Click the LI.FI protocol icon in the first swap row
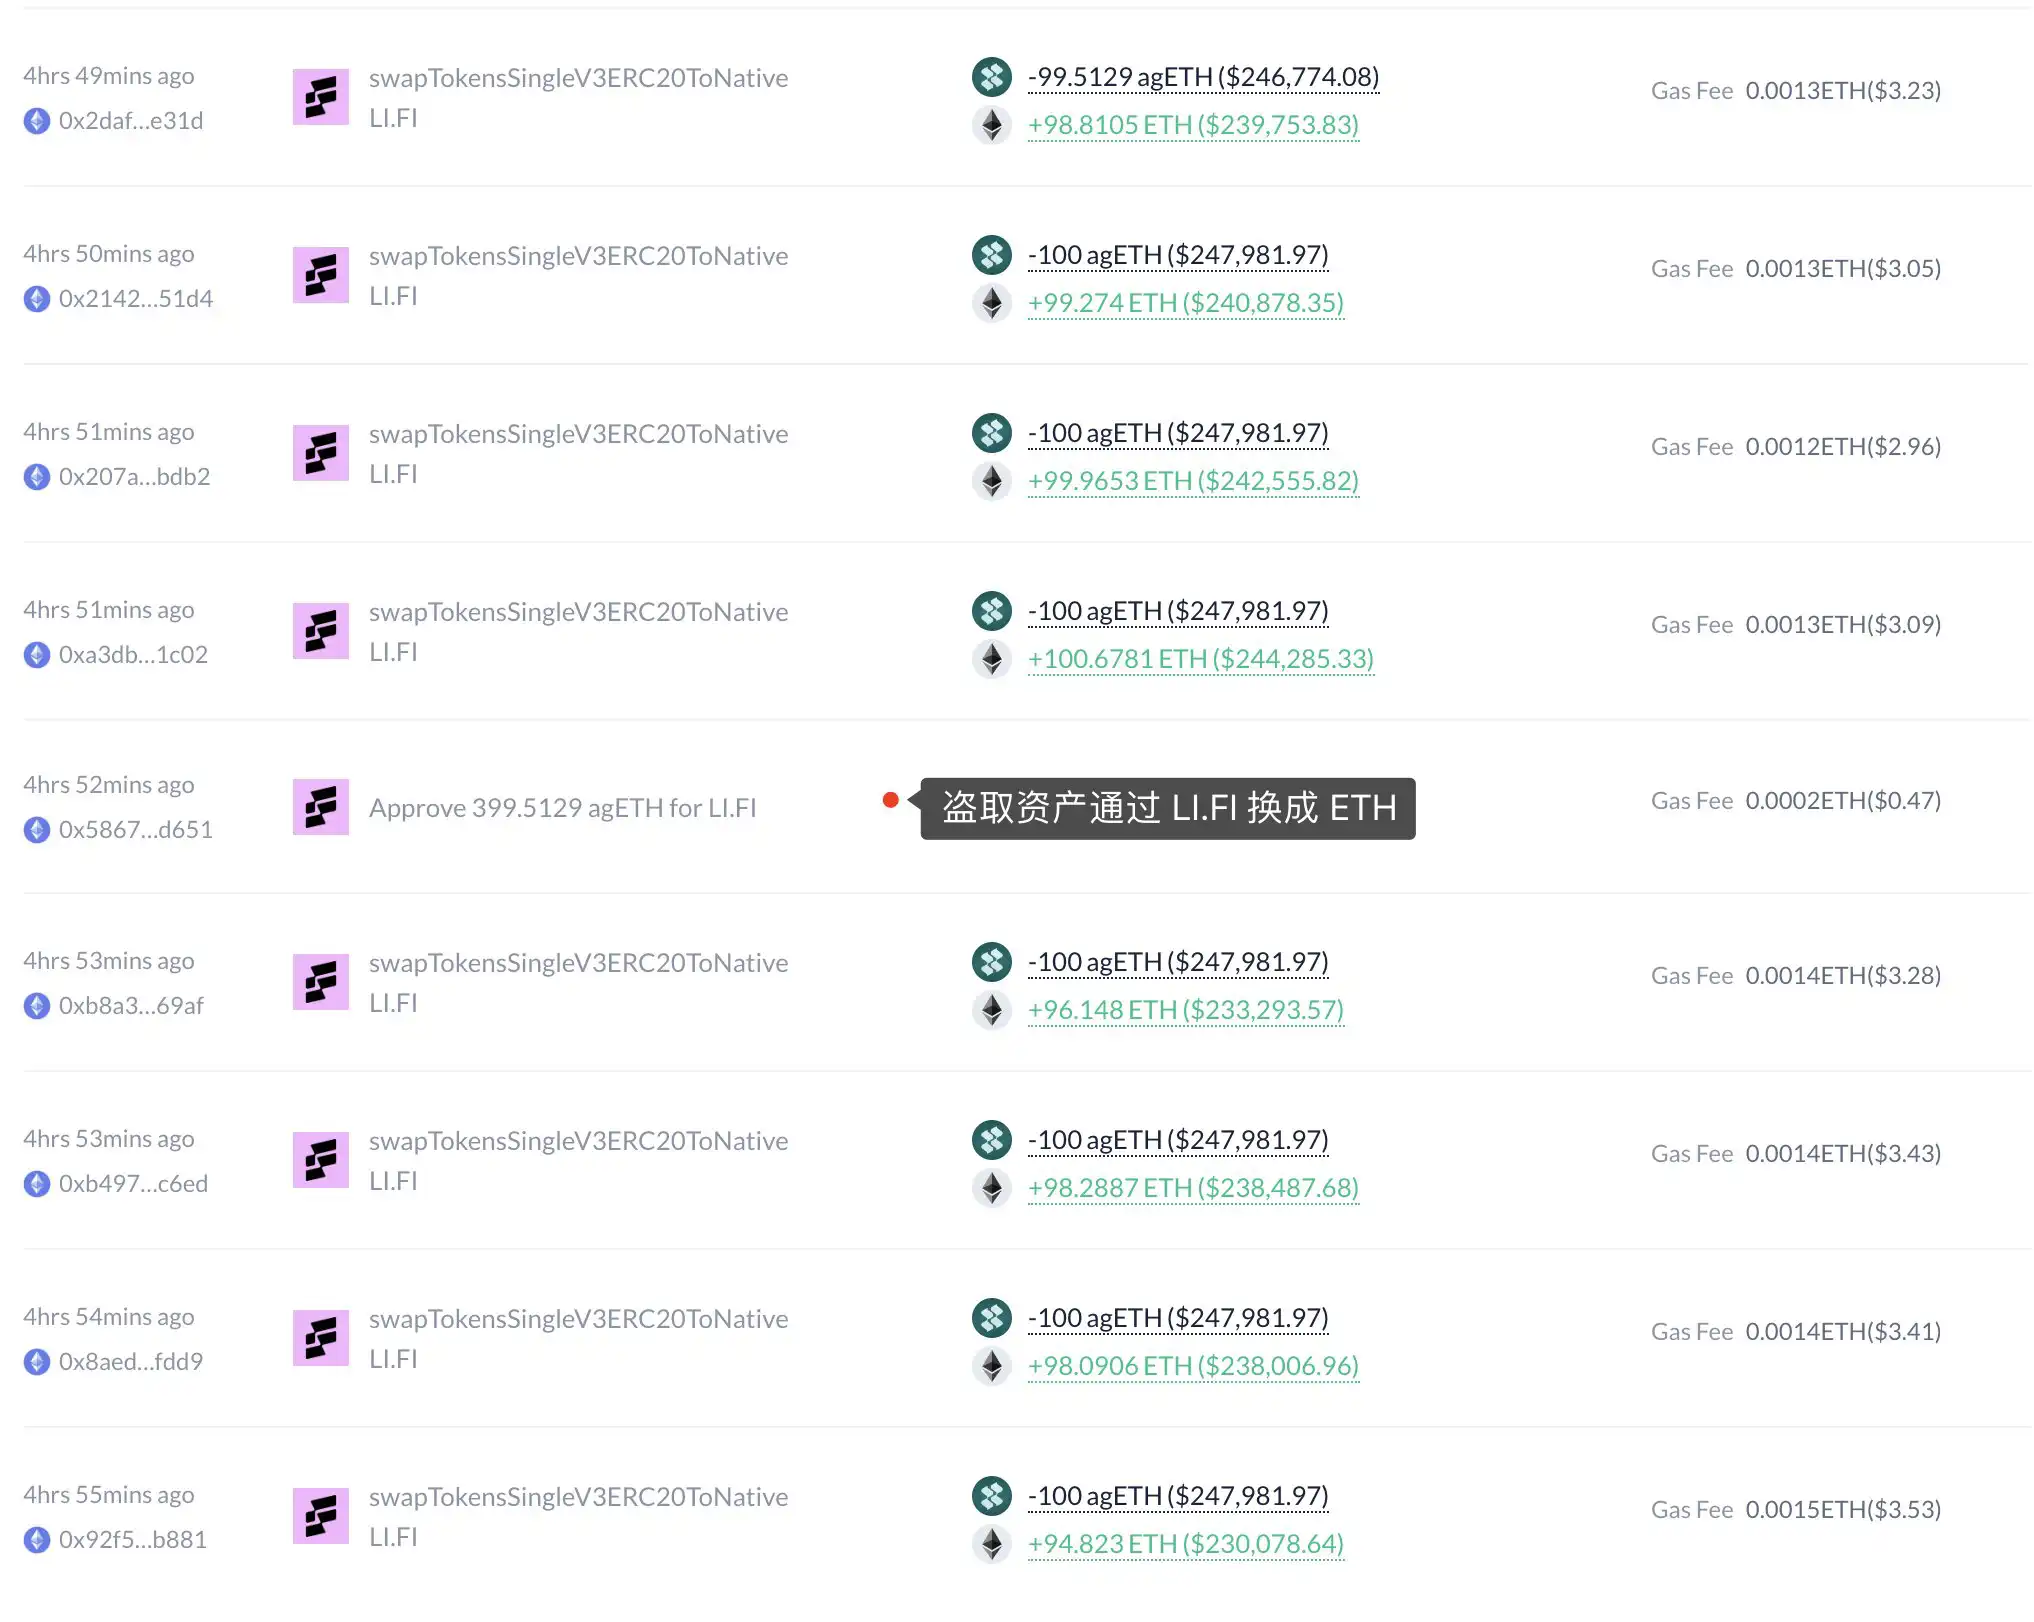 tap(320, 95)
